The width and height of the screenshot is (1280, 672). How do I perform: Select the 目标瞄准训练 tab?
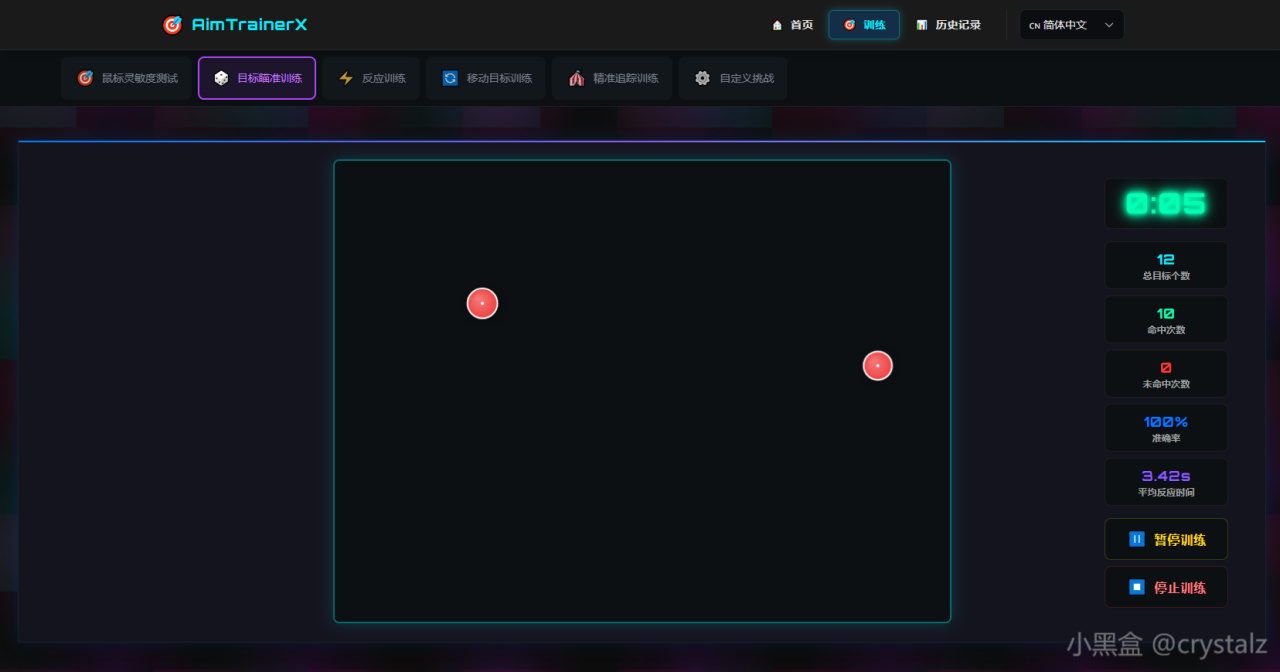257,78
